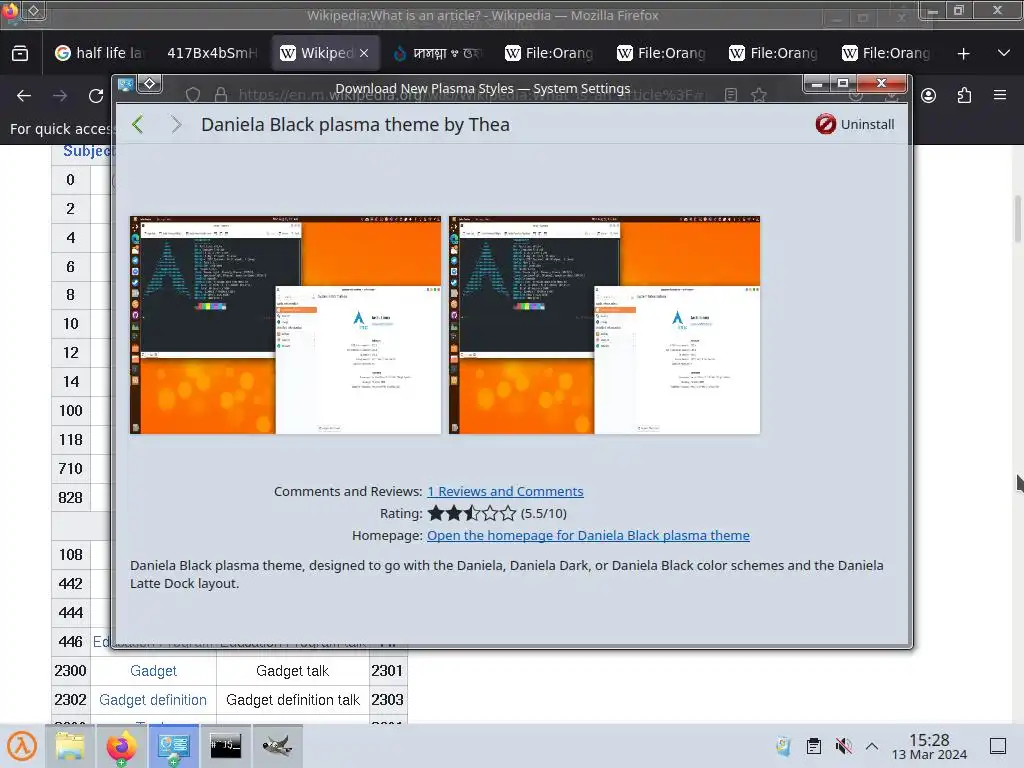The width and height of the screenshot is (1024, 768).
Task: Open the terminal from the taskbar
Action: [225, 746]
